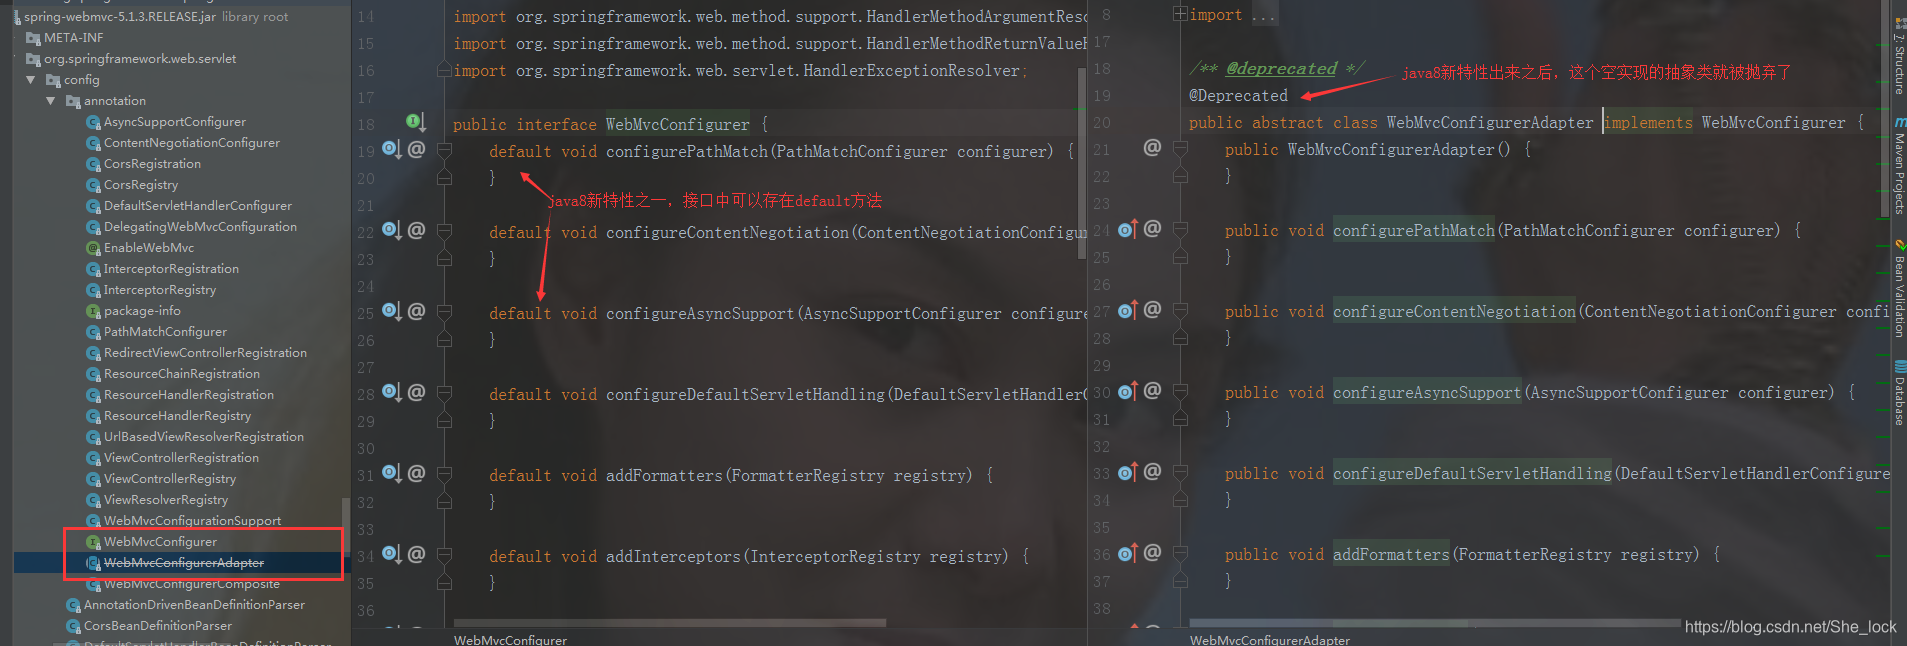Viewport: 1907px width, 646px height.
Task: Click the implemented-method gutter icon on default addFormatters
Action: pos(392,473)
